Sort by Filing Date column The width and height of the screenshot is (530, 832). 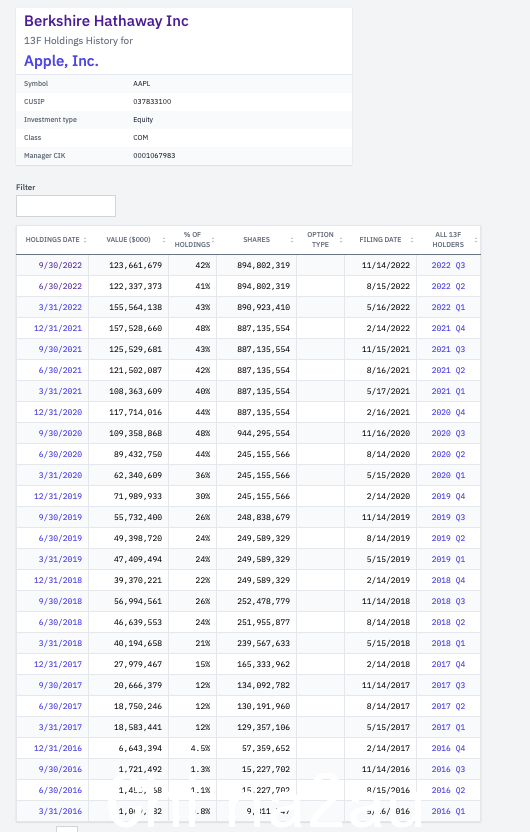(380, 240)
